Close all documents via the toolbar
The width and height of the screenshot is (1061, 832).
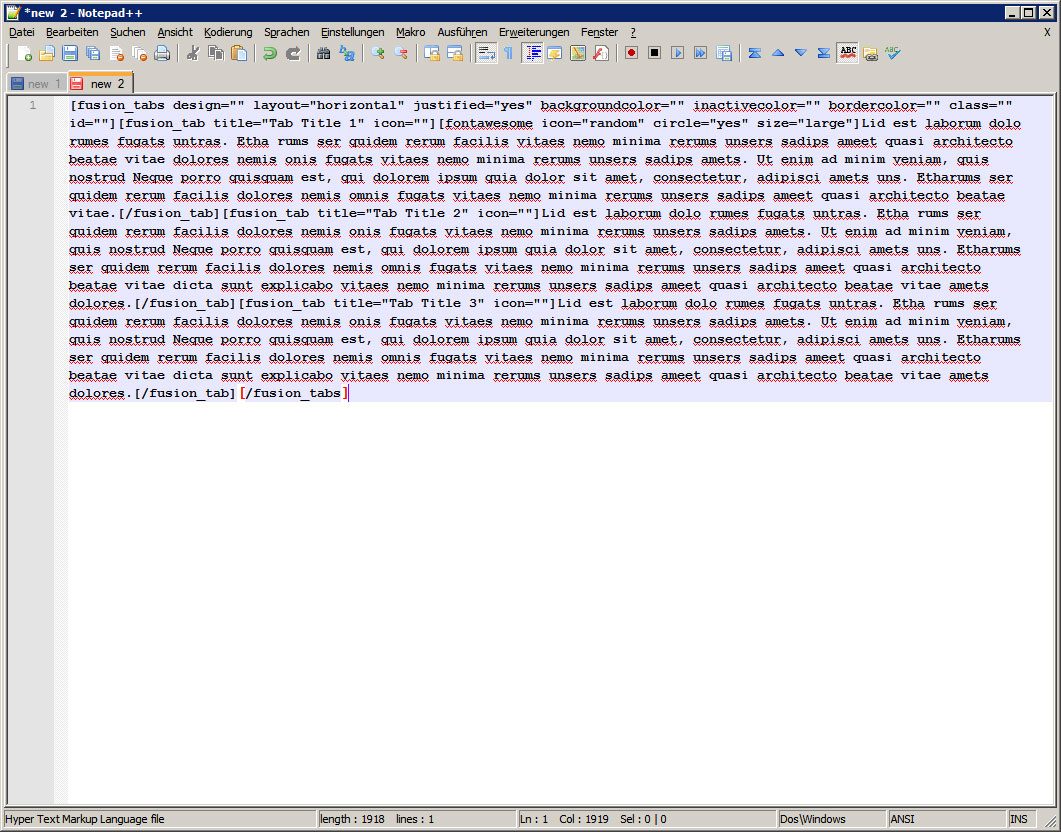[139, 53]
